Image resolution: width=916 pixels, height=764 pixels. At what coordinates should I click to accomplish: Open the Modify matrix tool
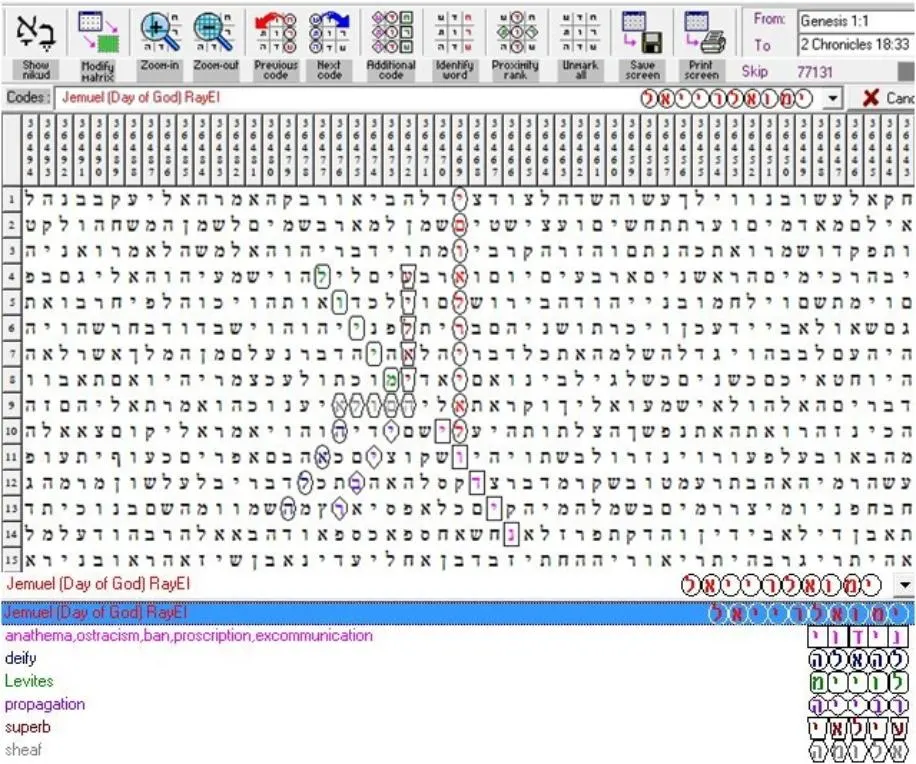[x=98, y=33]
